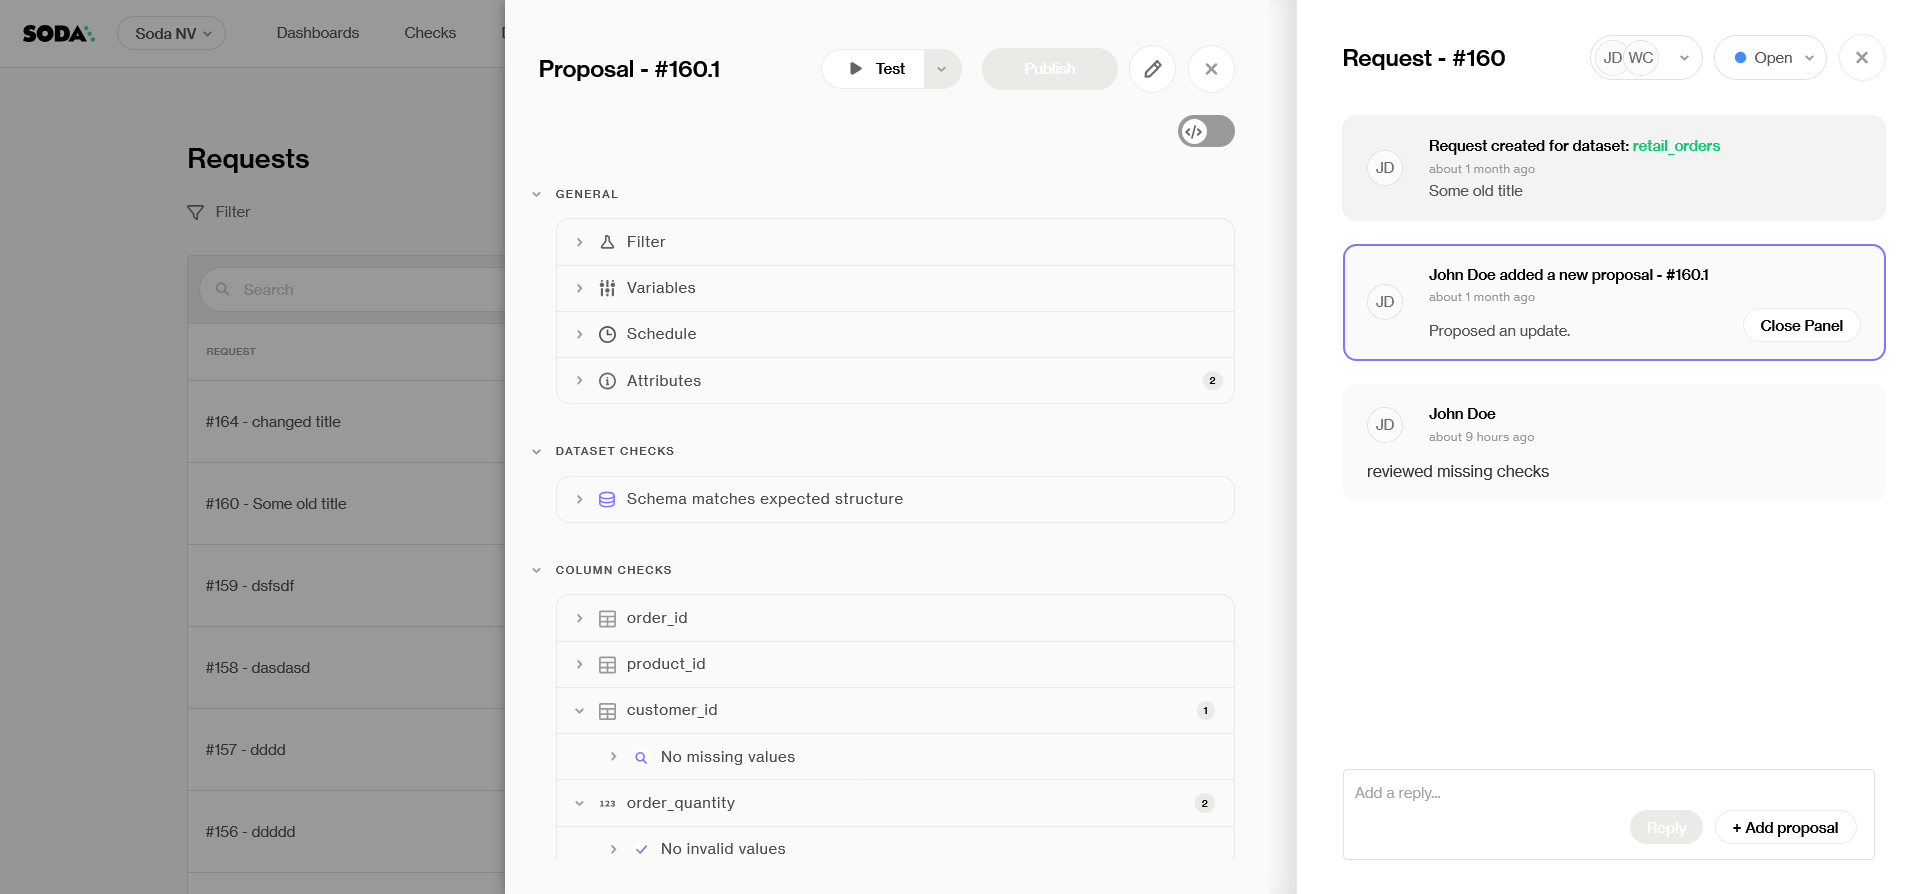This screenshot has width=1920, height=894.
Task: Click the Variables sliders icon
Action: point(607,288)
